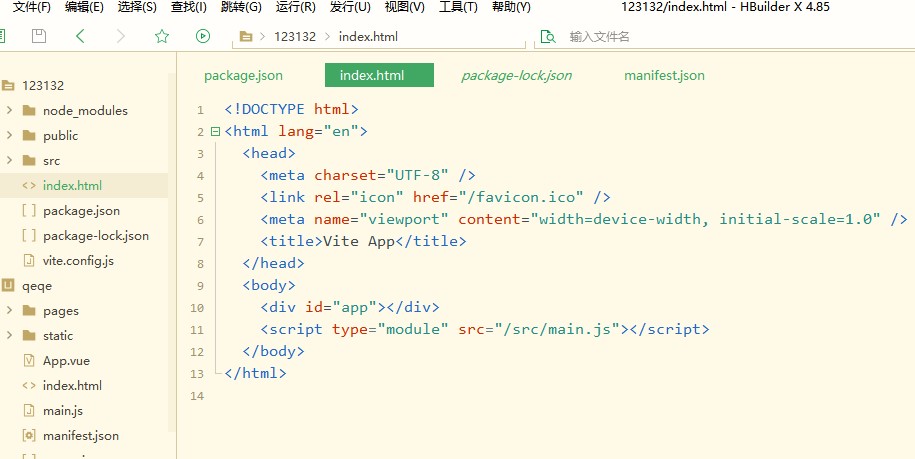915x459 pixels.
Task: Open vite.config.js from the project tree
Action: point(78,261)
